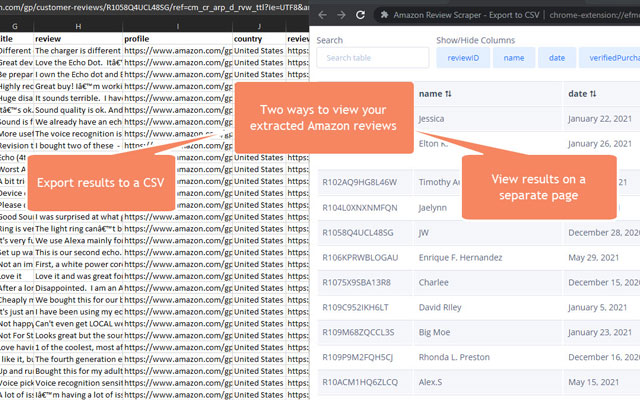Screen dimensions: 640x400
Task: Click review ID R102AQ9HG8L46W
Action: coord(360,182)
